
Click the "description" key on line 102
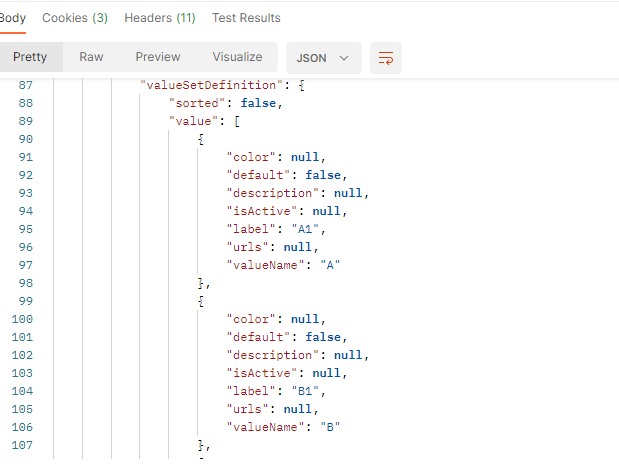[272, 355]
